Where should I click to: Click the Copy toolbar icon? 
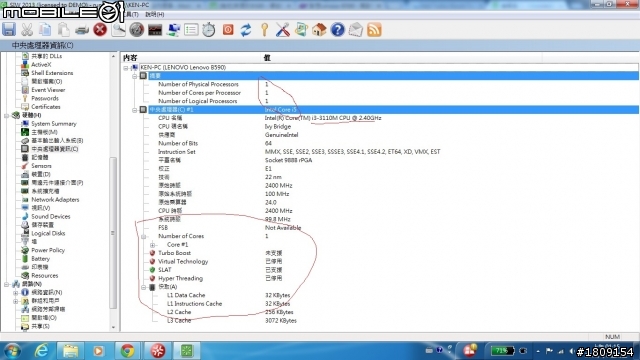pyautogui.click(x=45, y=30)
